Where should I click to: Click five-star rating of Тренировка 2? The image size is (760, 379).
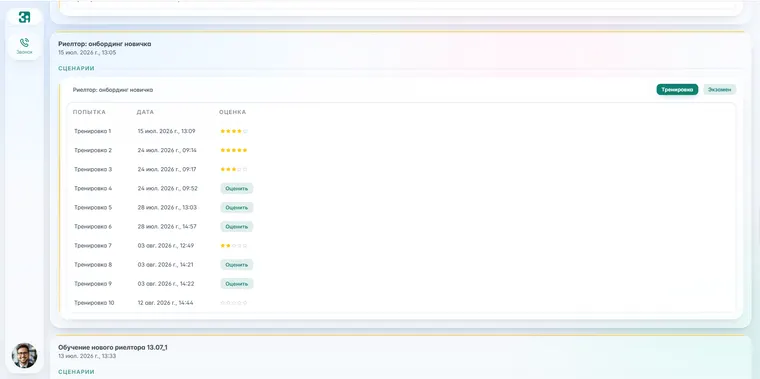(234, 150)
